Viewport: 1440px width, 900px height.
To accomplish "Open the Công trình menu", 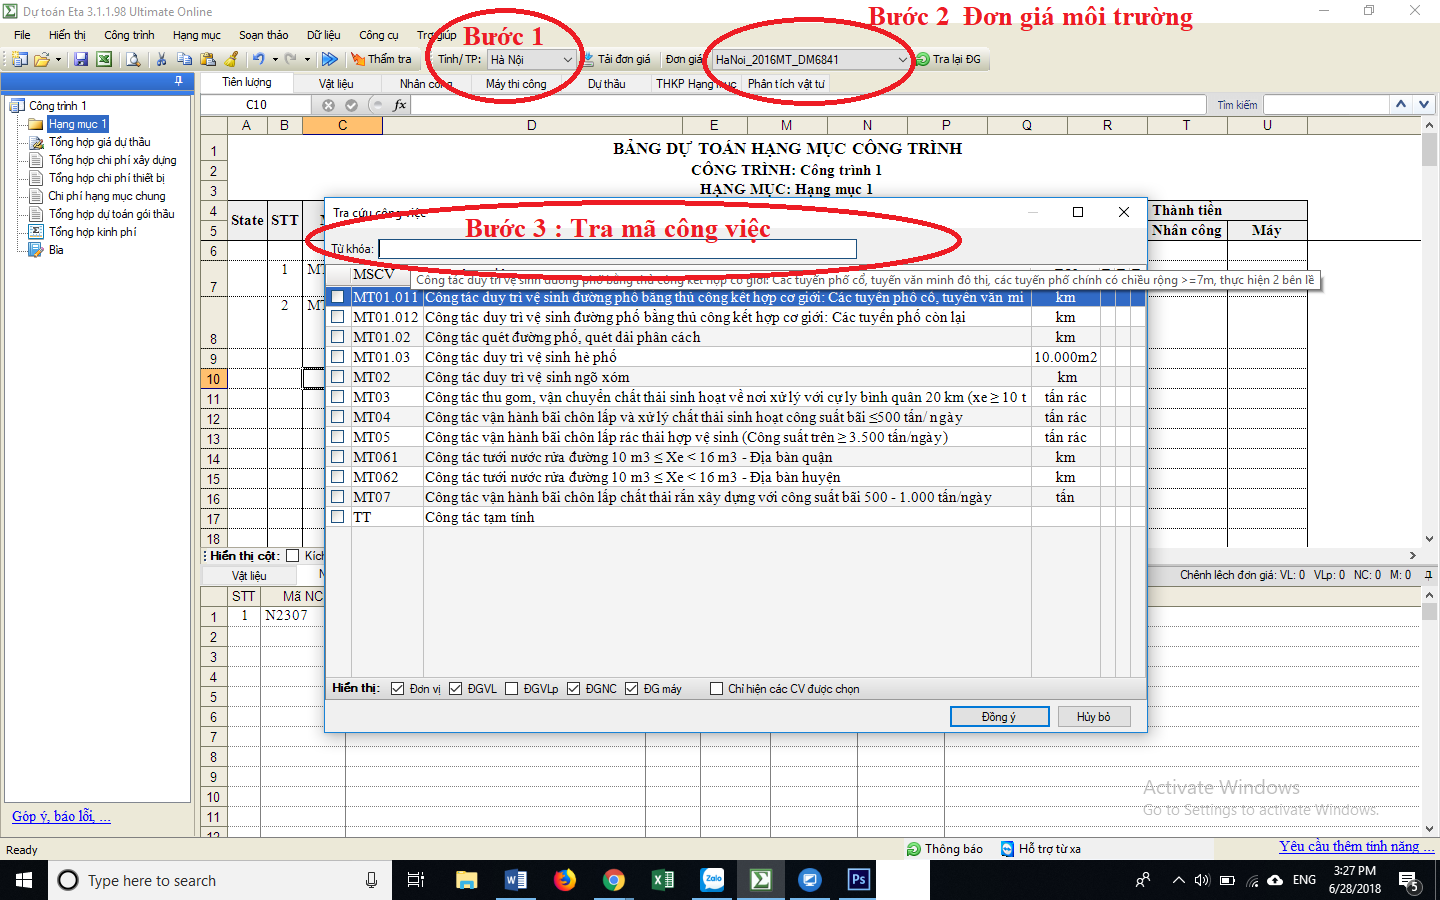I will coord(129,35).
